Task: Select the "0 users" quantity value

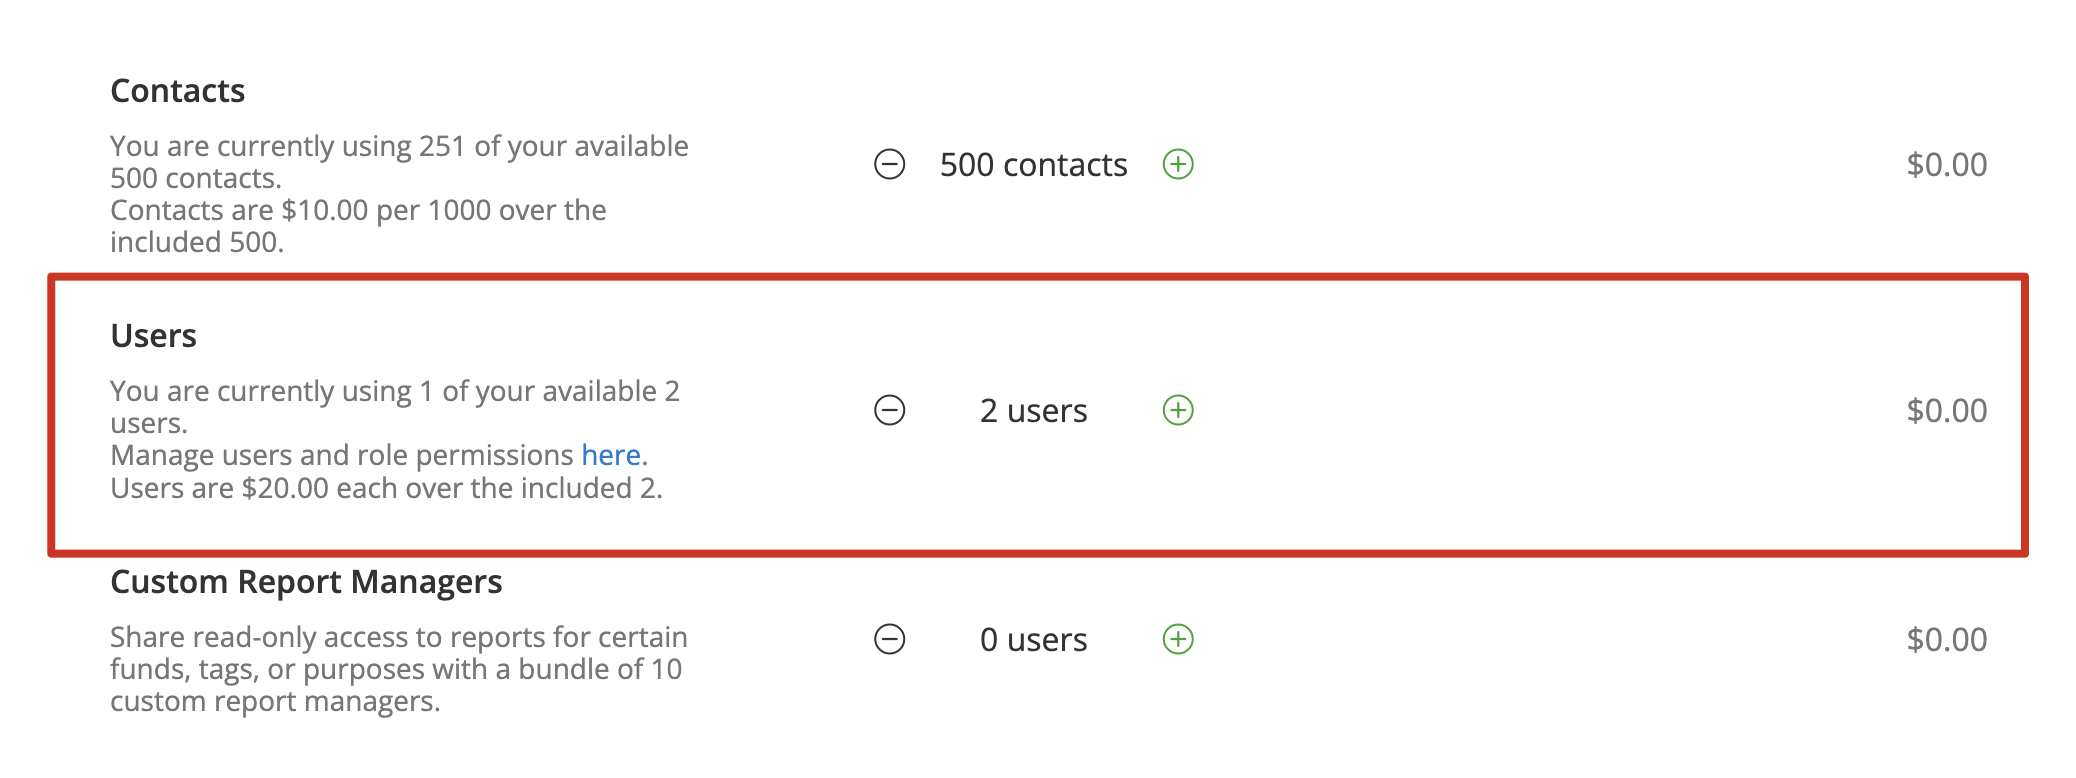Action: click(x=1033, y=640)
